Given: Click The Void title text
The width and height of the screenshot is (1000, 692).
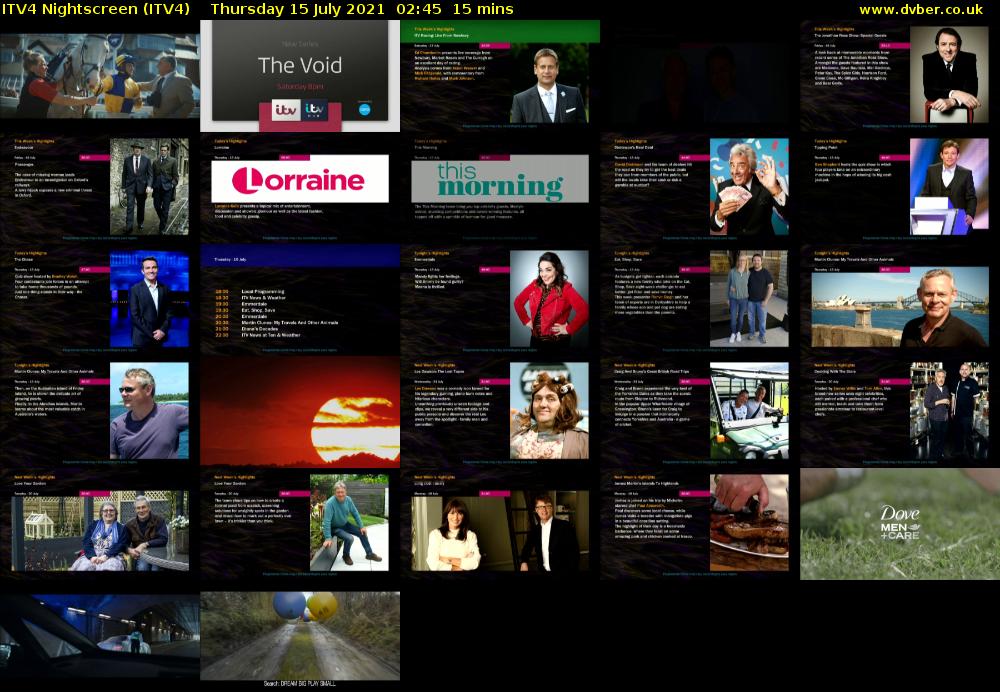Looking at the screenshot, I should tap(300, 65).
